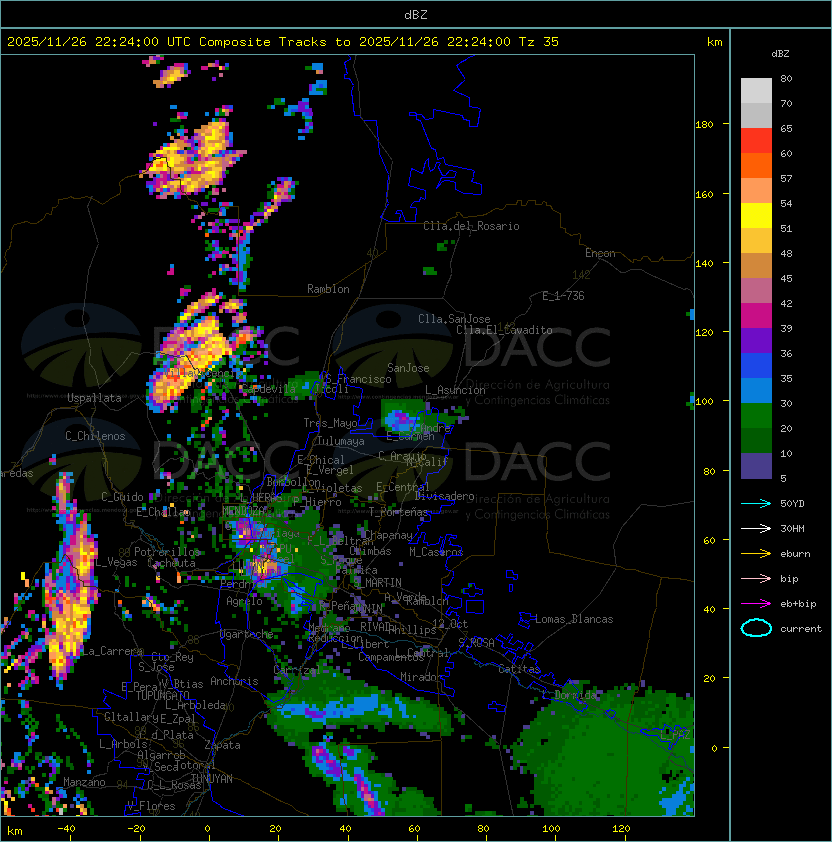
Task: Click the 'L_Vegas' map label
Action: tap(116, 562)
